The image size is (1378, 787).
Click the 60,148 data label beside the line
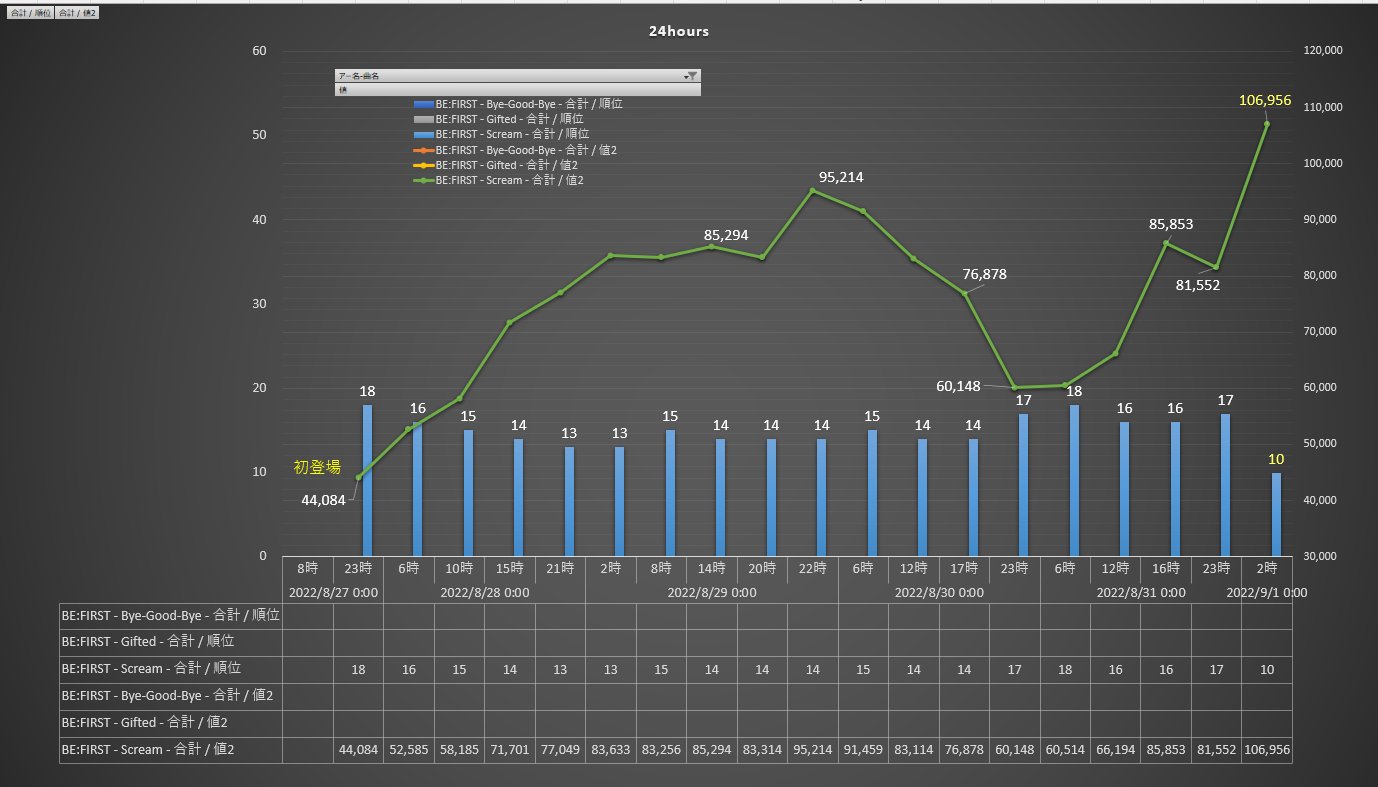959,384
